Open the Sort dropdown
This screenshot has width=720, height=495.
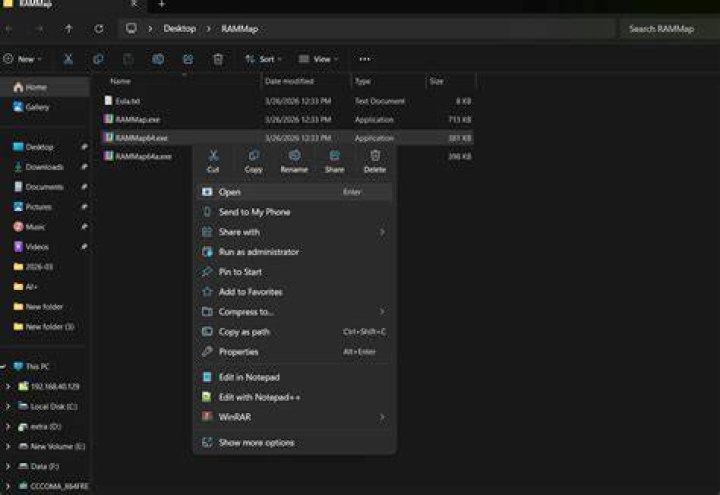[263, 59]
